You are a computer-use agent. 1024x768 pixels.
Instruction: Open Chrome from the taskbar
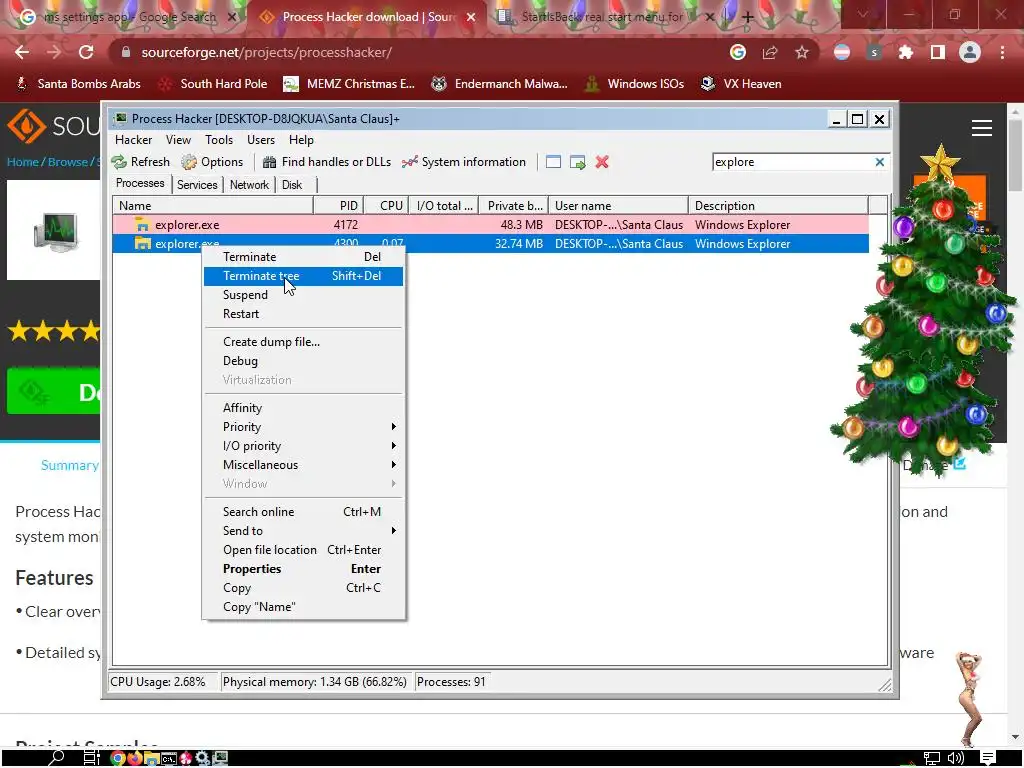[x=118, y=758]
